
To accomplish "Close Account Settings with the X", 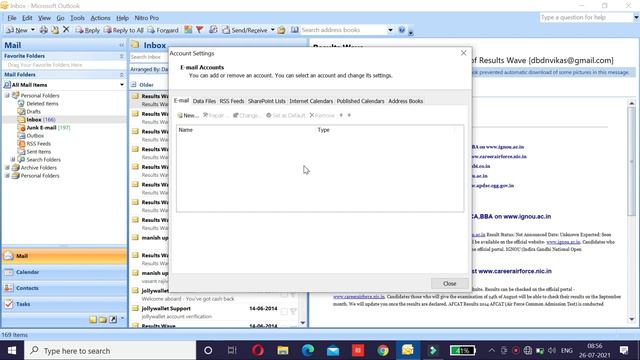I will tap(463, 53).
